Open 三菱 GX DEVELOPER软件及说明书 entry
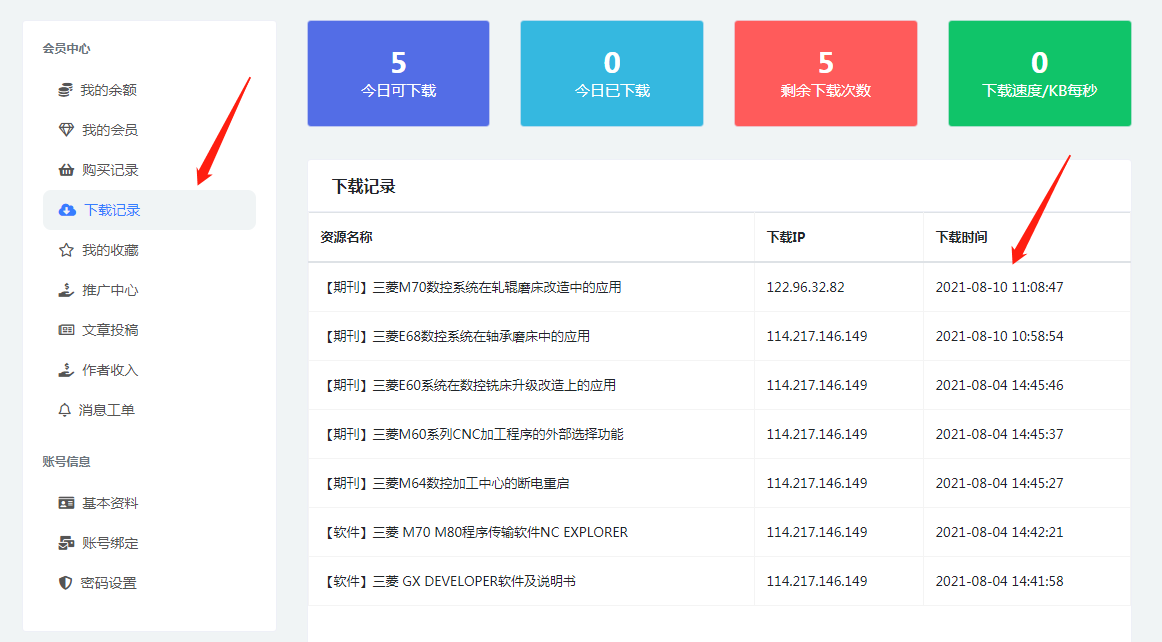The image size is (1162, 642). pos(448,580)
